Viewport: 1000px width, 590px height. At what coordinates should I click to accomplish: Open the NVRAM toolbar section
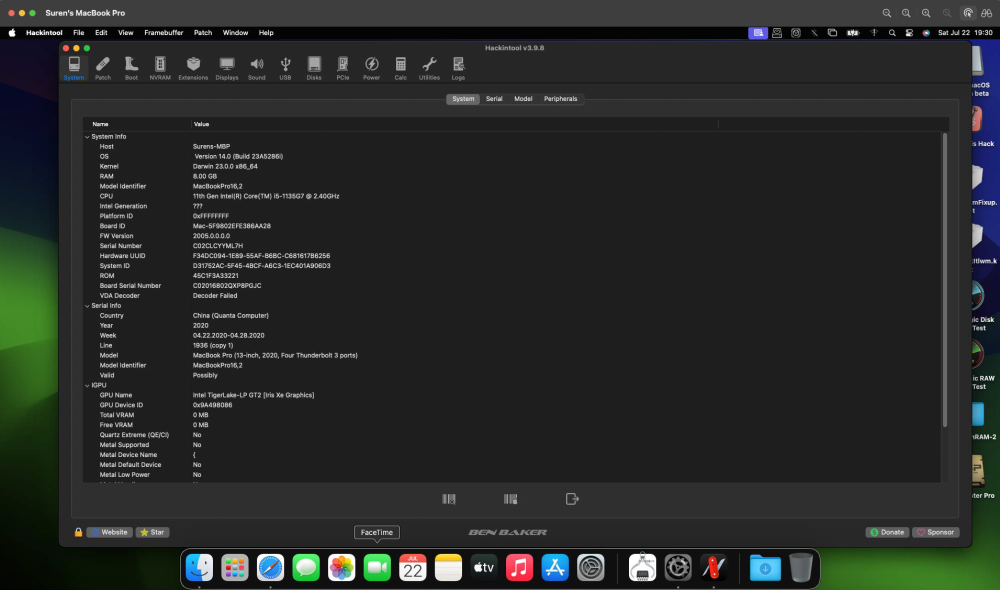point(160,68)
